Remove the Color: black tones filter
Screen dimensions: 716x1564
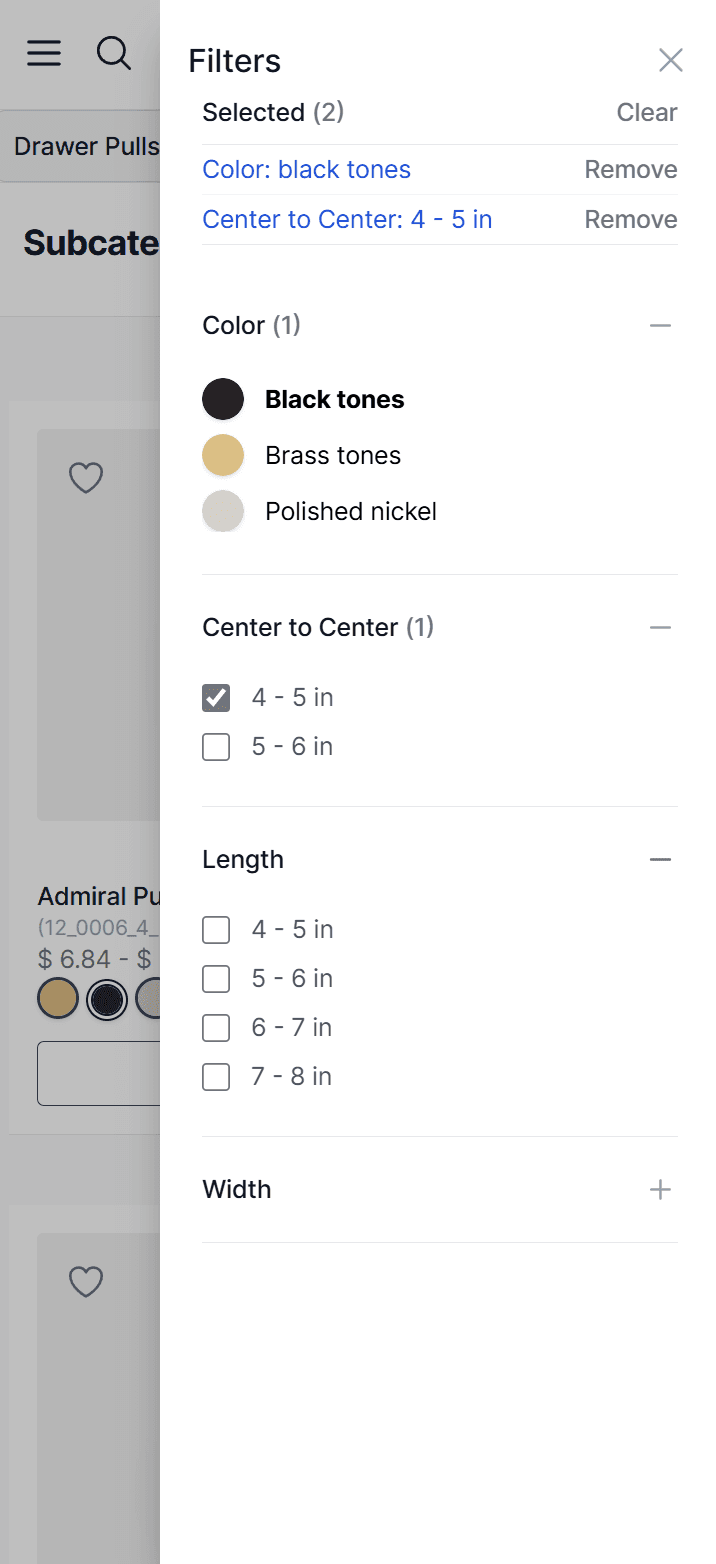pyautogui.click(x=631, y=169)
